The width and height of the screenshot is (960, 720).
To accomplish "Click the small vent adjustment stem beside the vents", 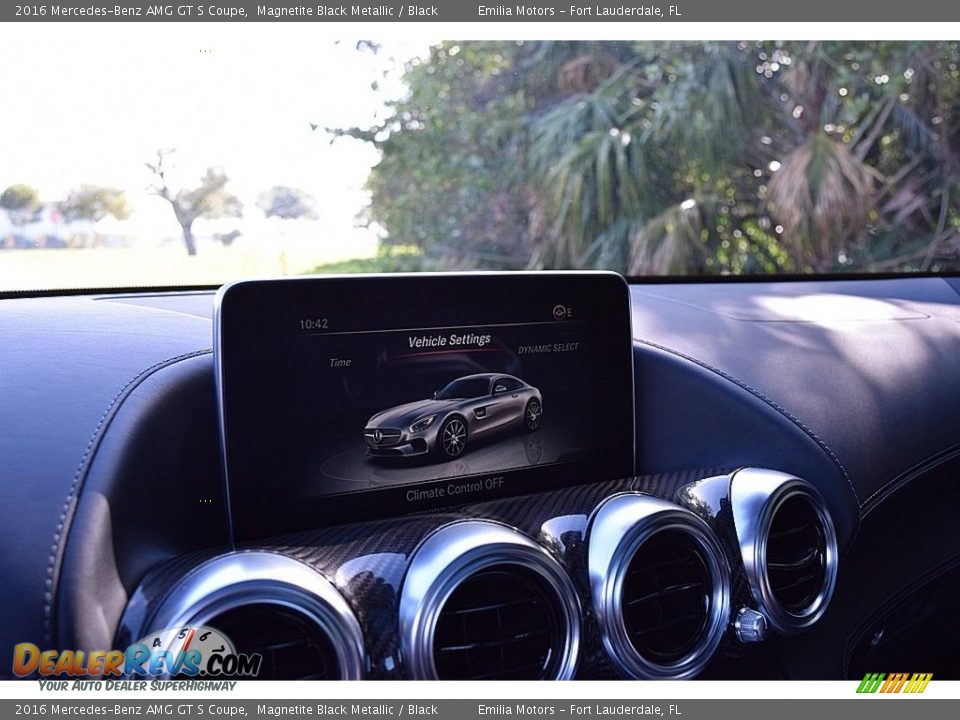I will [748, 624].
